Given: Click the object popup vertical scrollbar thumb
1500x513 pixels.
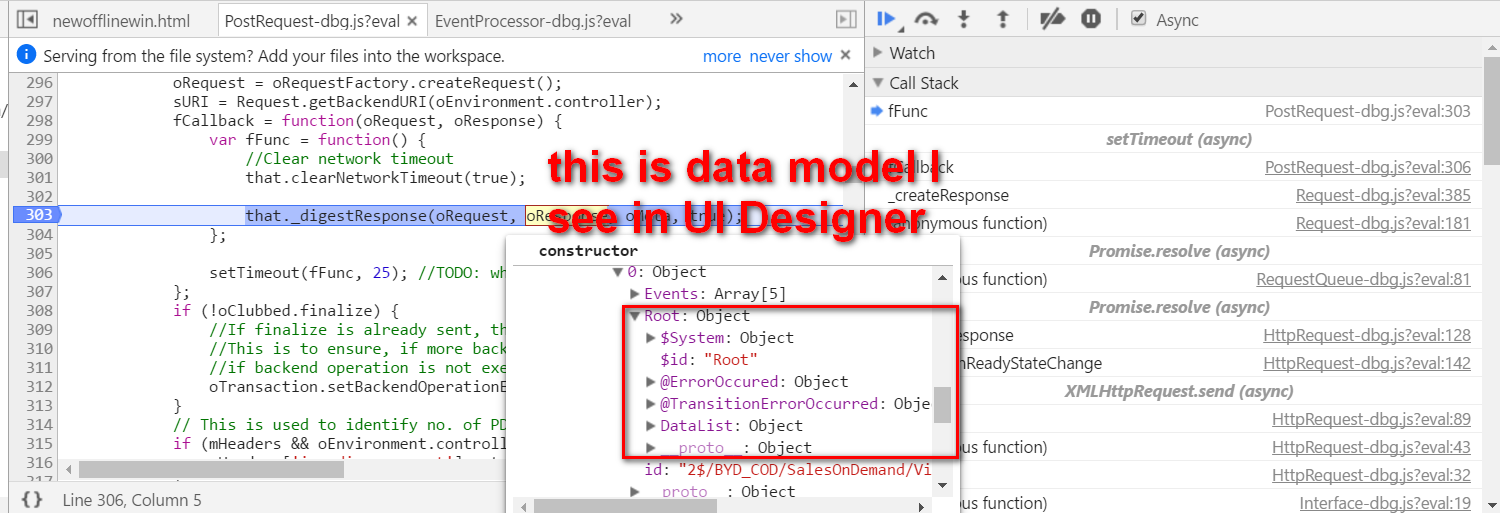Looking at the screenshot, I should pos(942,406).
